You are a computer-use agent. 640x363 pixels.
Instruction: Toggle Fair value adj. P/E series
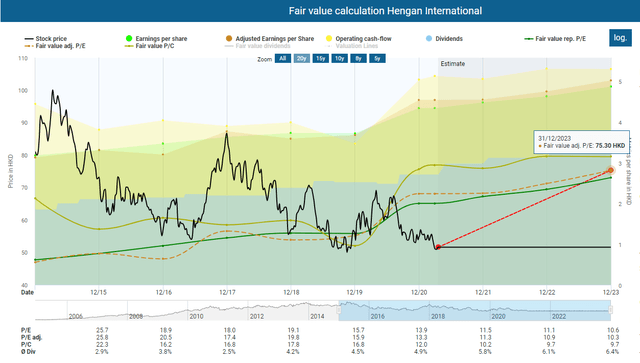tap(55, 46)
